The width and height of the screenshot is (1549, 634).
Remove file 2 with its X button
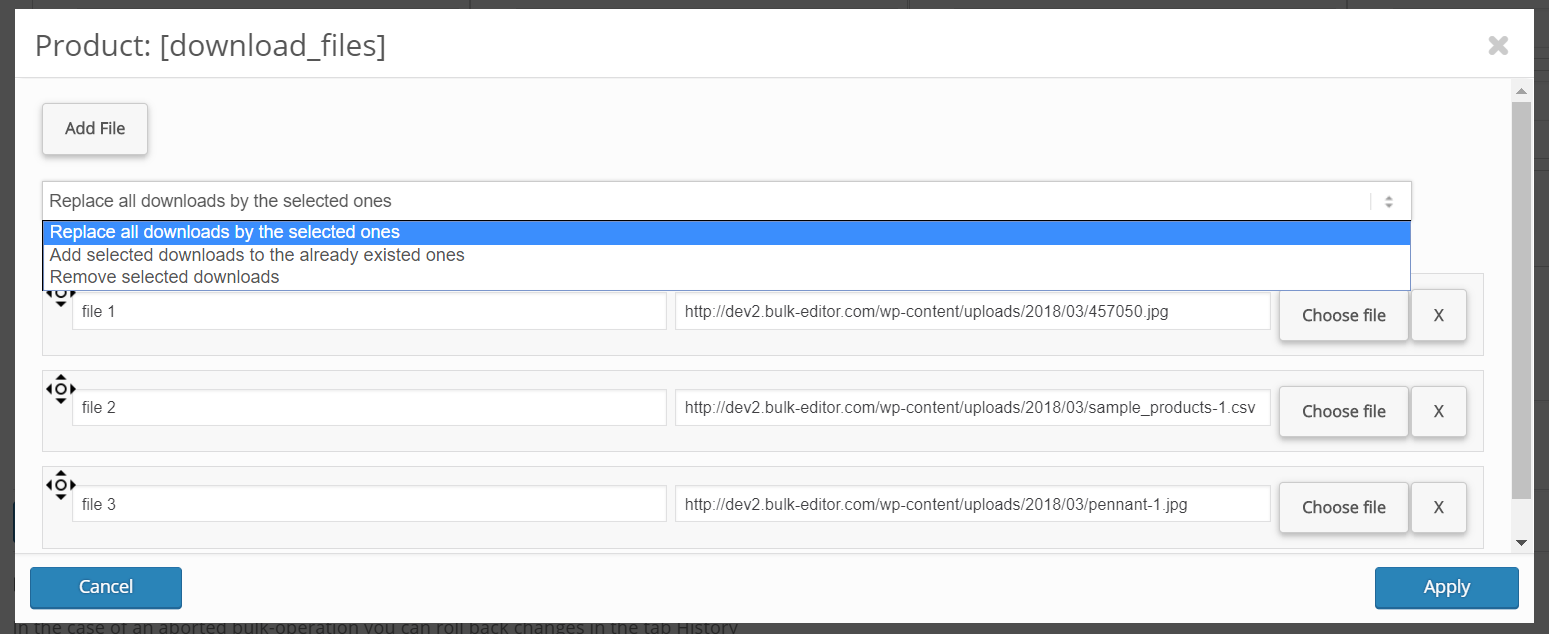(1438, 411)
